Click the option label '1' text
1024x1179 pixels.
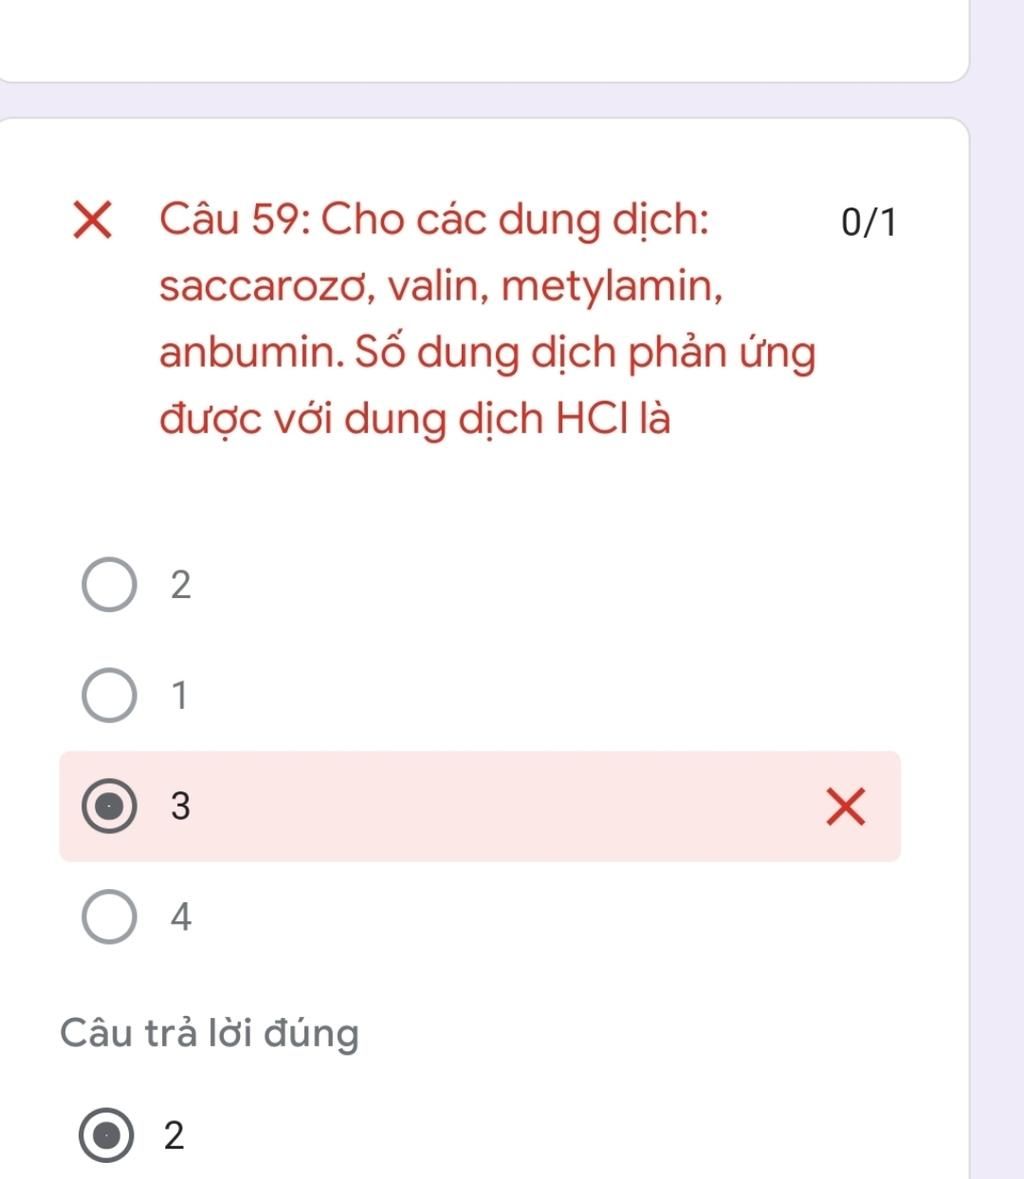coord(180,696)
